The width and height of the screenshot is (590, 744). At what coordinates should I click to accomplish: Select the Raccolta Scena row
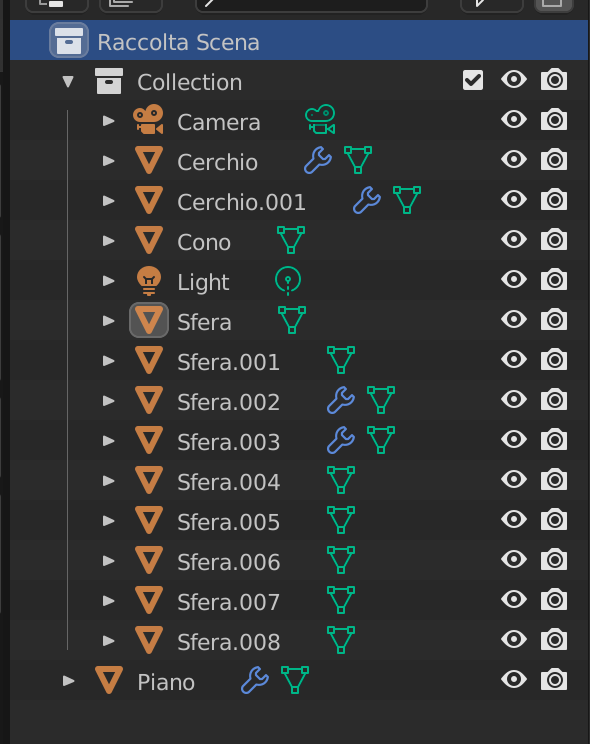point(299,40)
